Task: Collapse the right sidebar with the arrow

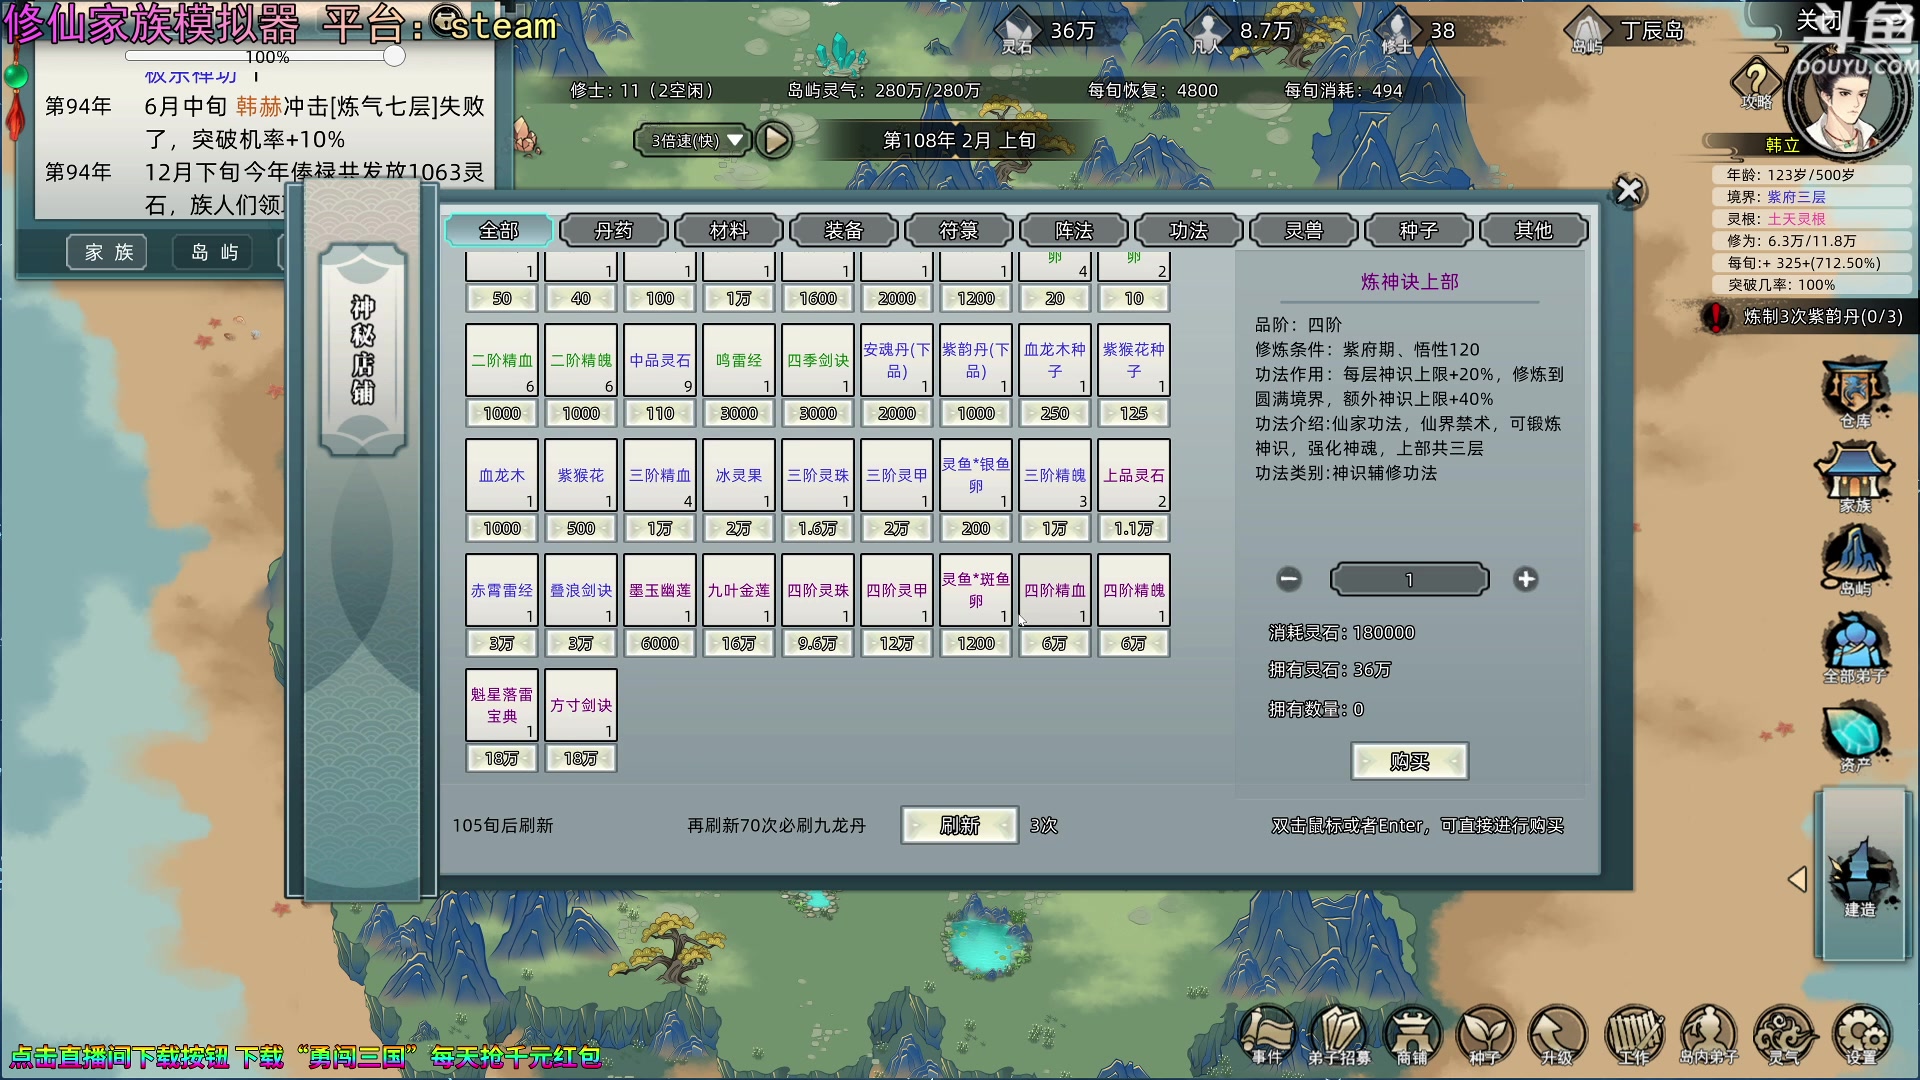Action: pyautogui.click(x=1795, y=881)
